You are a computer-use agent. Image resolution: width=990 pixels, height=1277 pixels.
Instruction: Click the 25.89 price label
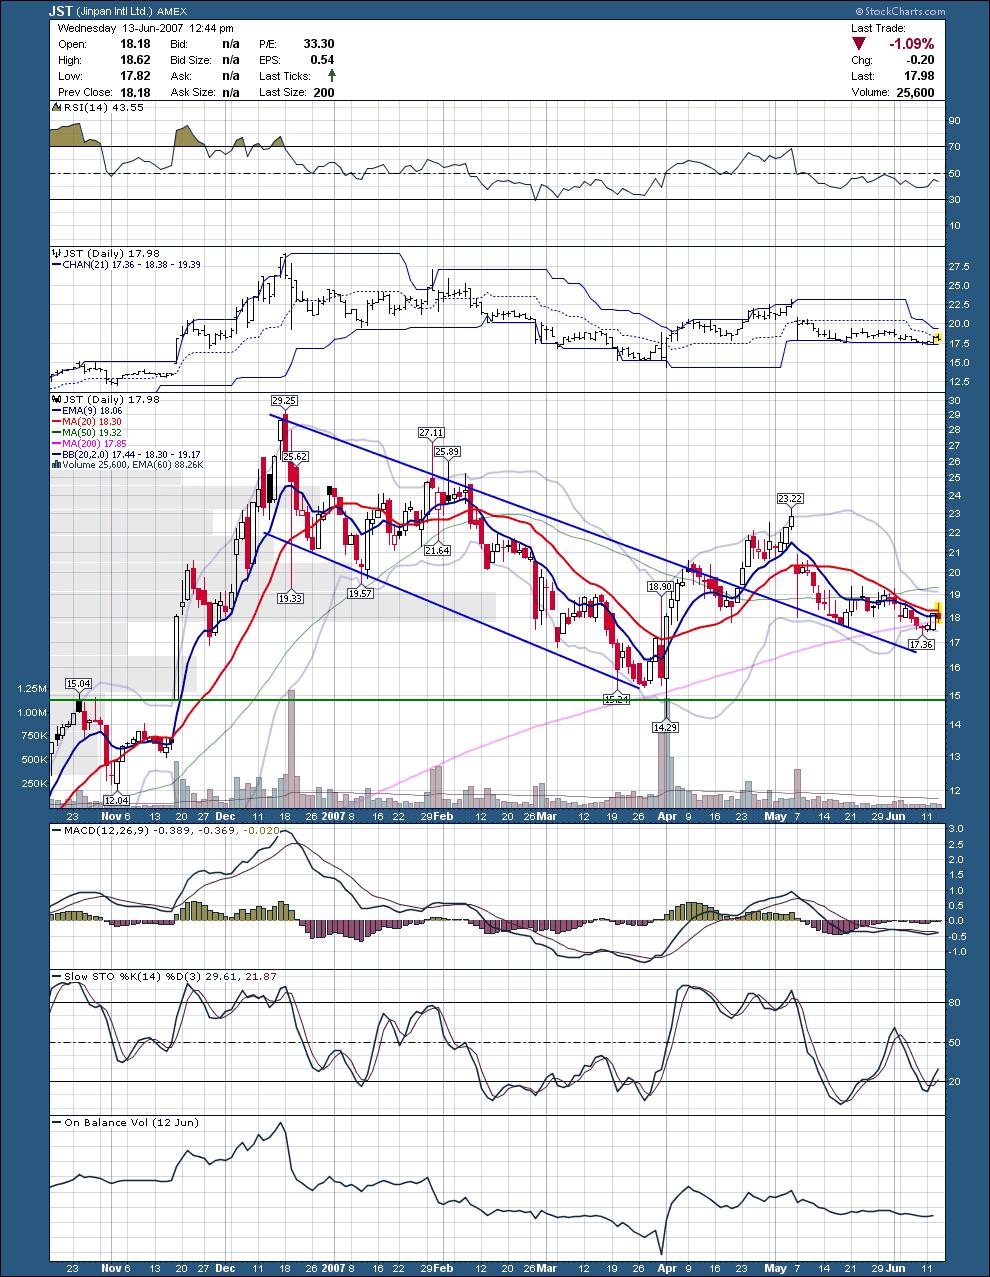[449, 452]
